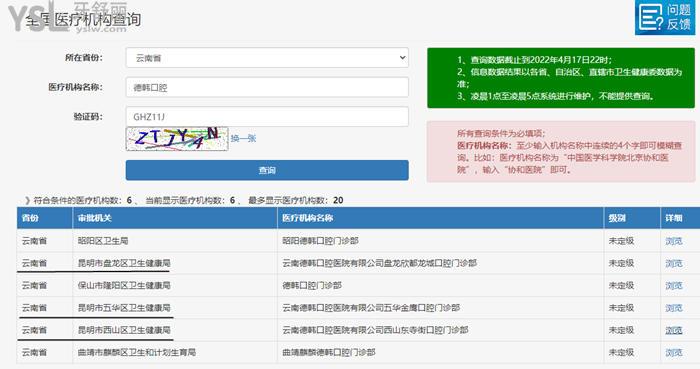The height and width of the screenshot is (369, 700).
Task: Open the 问题反馈 feedback icon
Action: point(665,17)
